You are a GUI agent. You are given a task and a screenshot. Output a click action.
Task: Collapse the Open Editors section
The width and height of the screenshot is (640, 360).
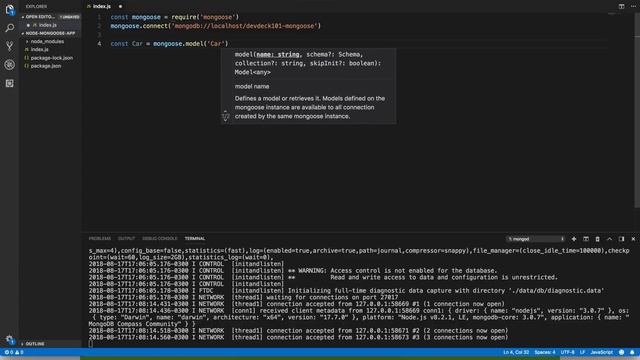point(40,17)
